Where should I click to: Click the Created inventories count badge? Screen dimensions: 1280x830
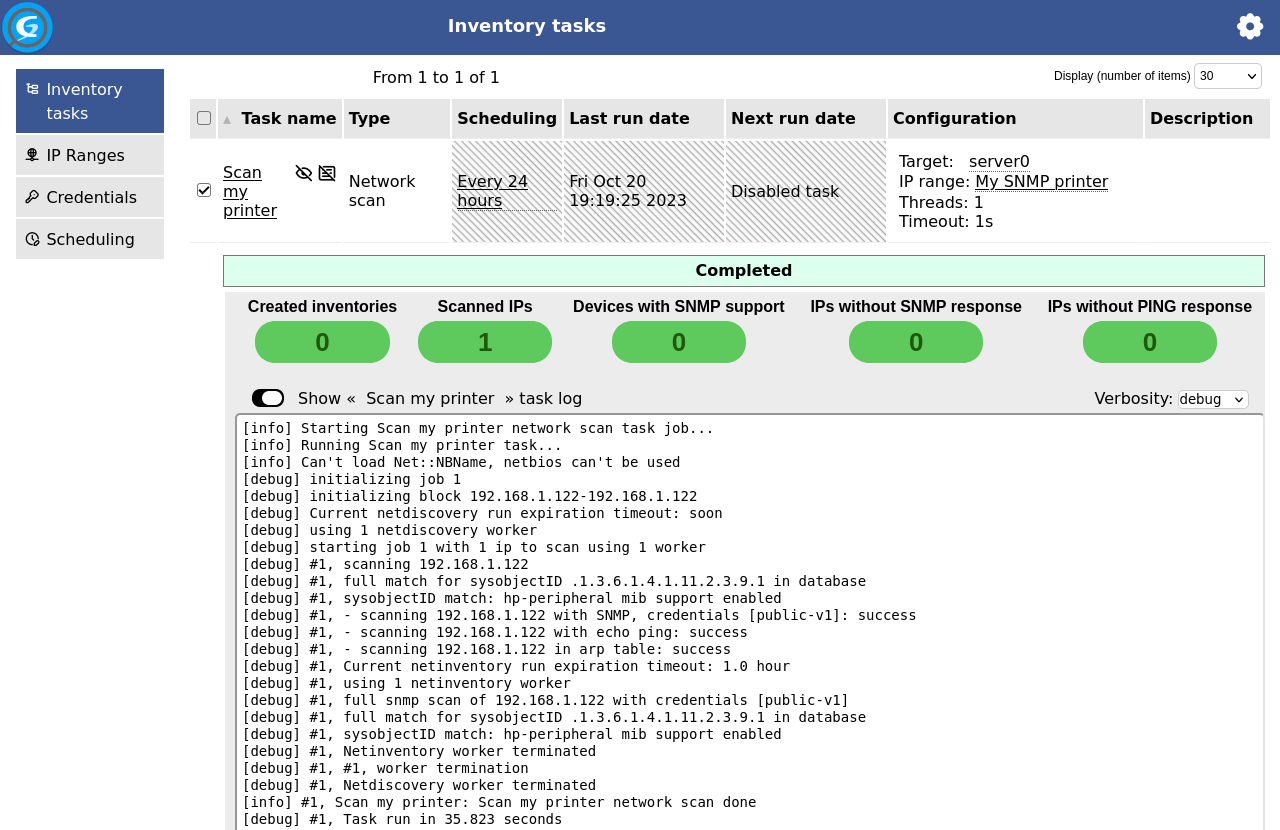322,342
